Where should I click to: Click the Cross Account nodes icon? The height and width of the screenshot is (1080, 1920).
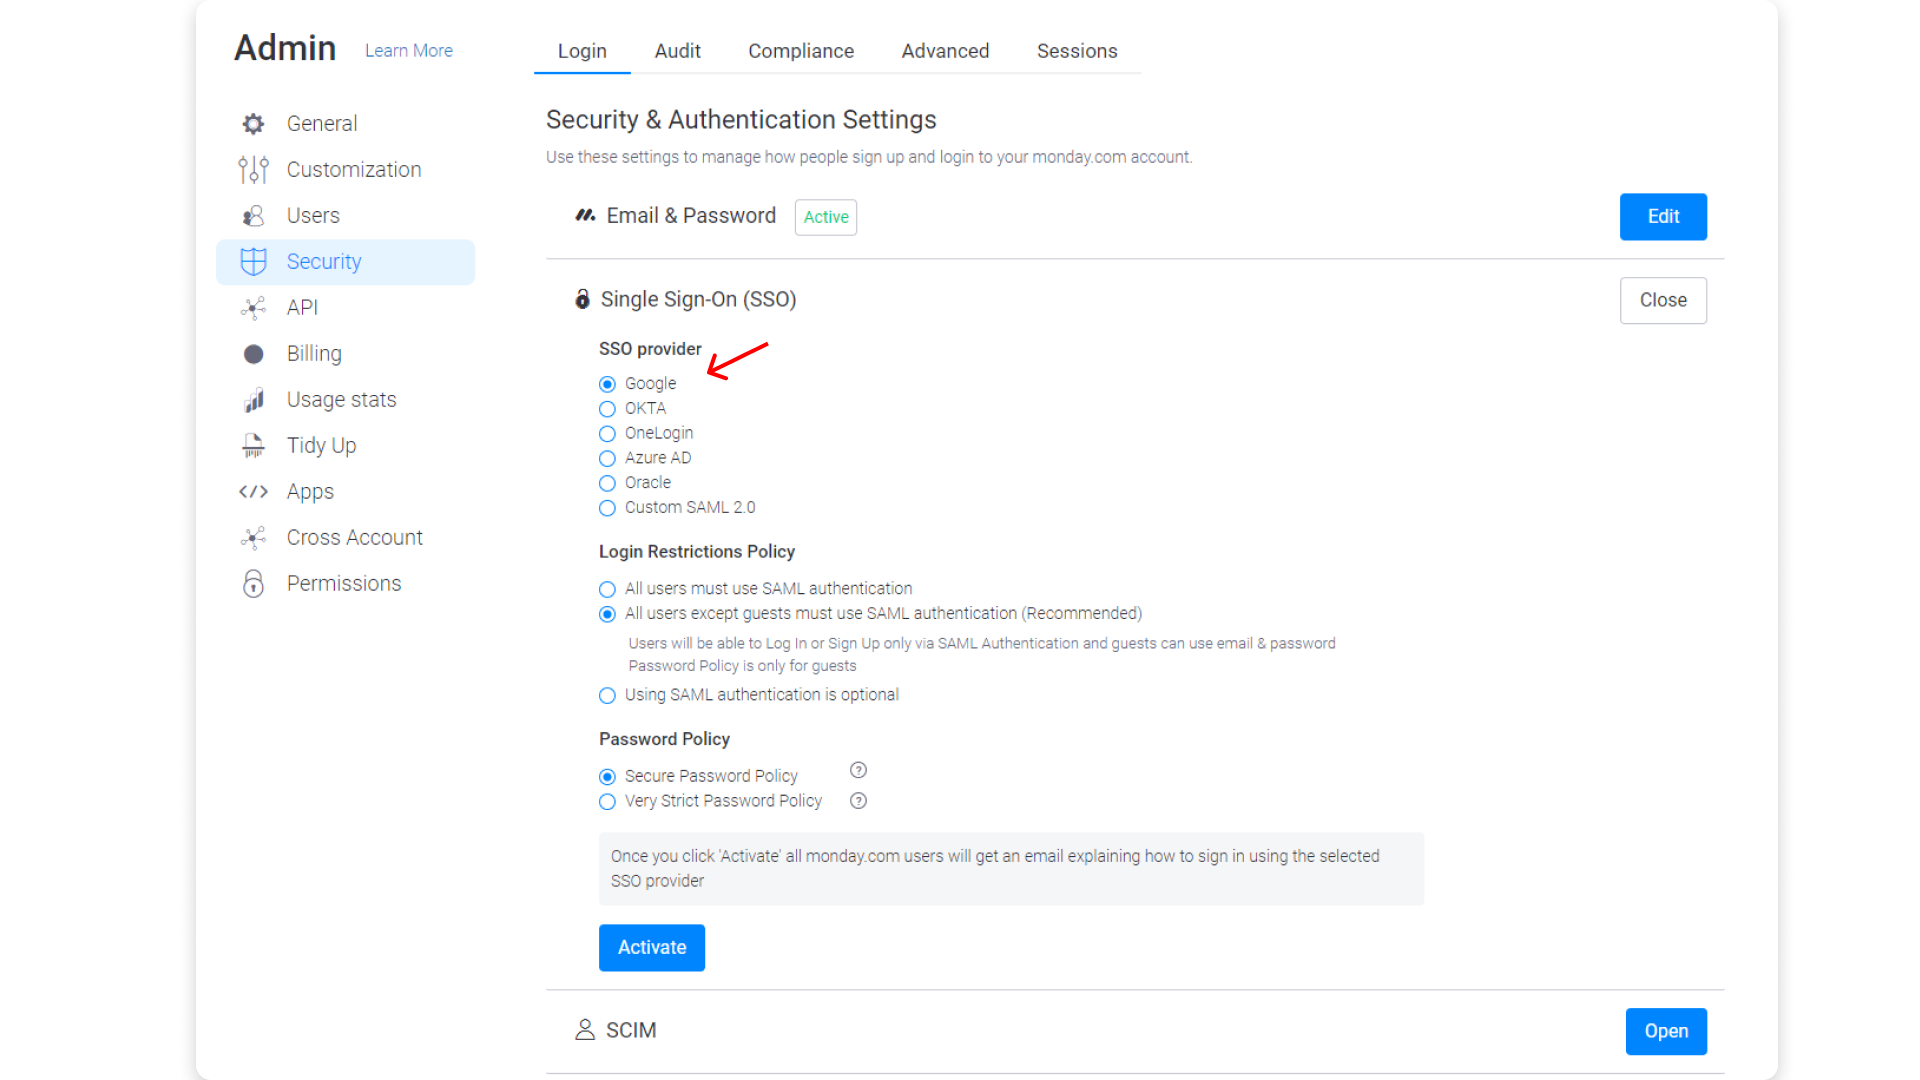253,538
